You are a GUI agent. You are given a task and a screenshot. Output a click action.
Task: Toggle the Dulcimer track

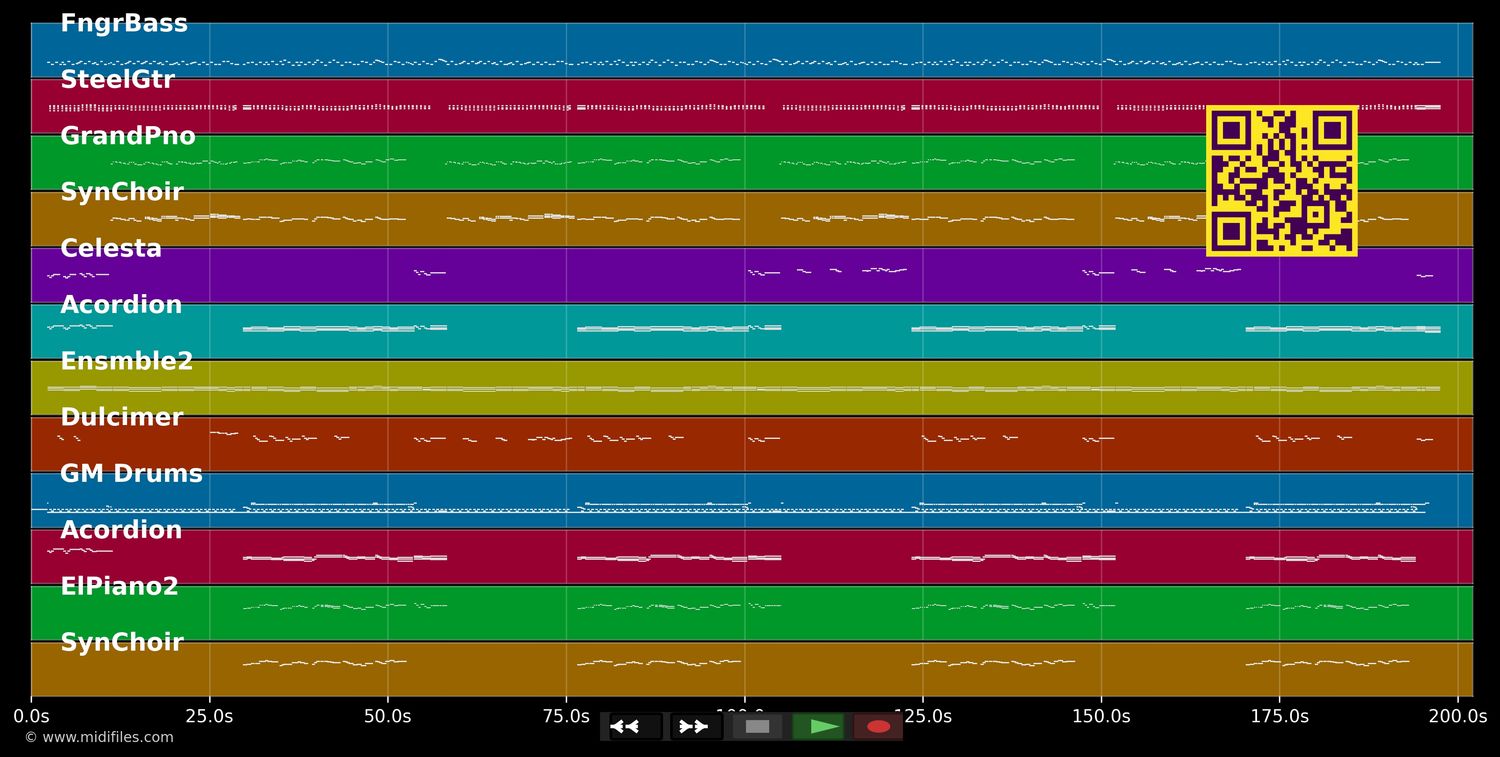pos(121,416)
